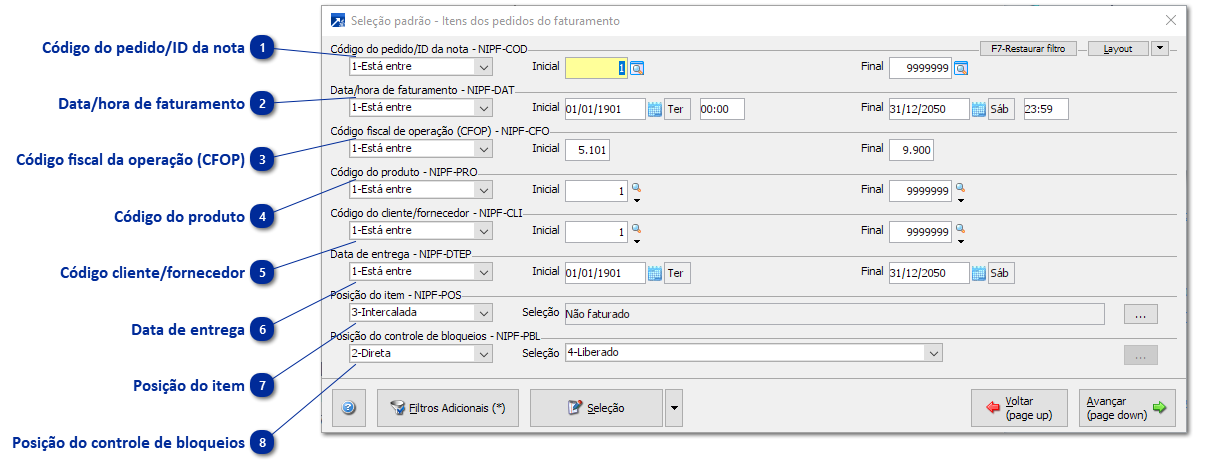Open arrow dropdown next to Seleção button
This screenshot has width=1210, height=469.
coord(674,408)
